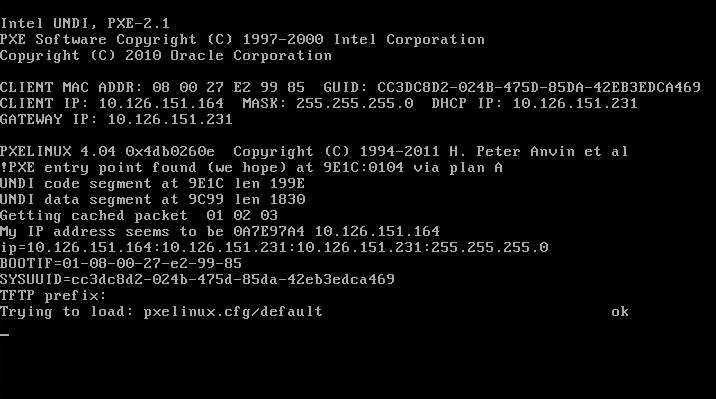Click the BOOTIF=01-08-00-27 line

121,263
